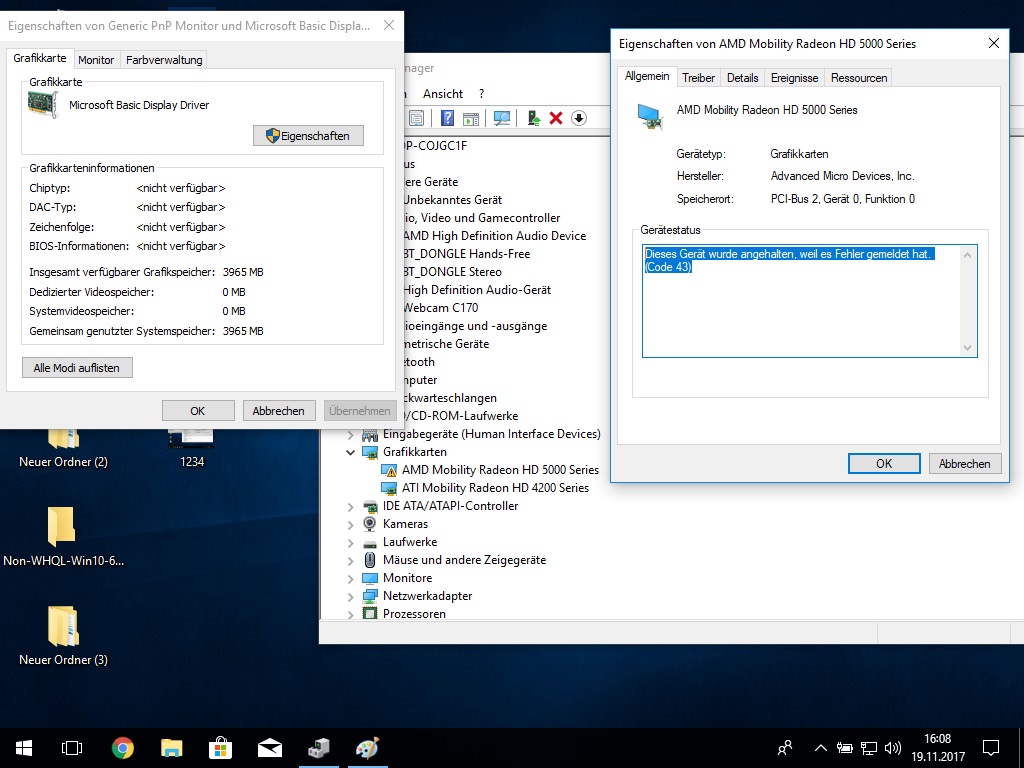Select the Non-WHQL-Win10 desktop folder
Screen dimensions: 1024x768
coord(63,536)
